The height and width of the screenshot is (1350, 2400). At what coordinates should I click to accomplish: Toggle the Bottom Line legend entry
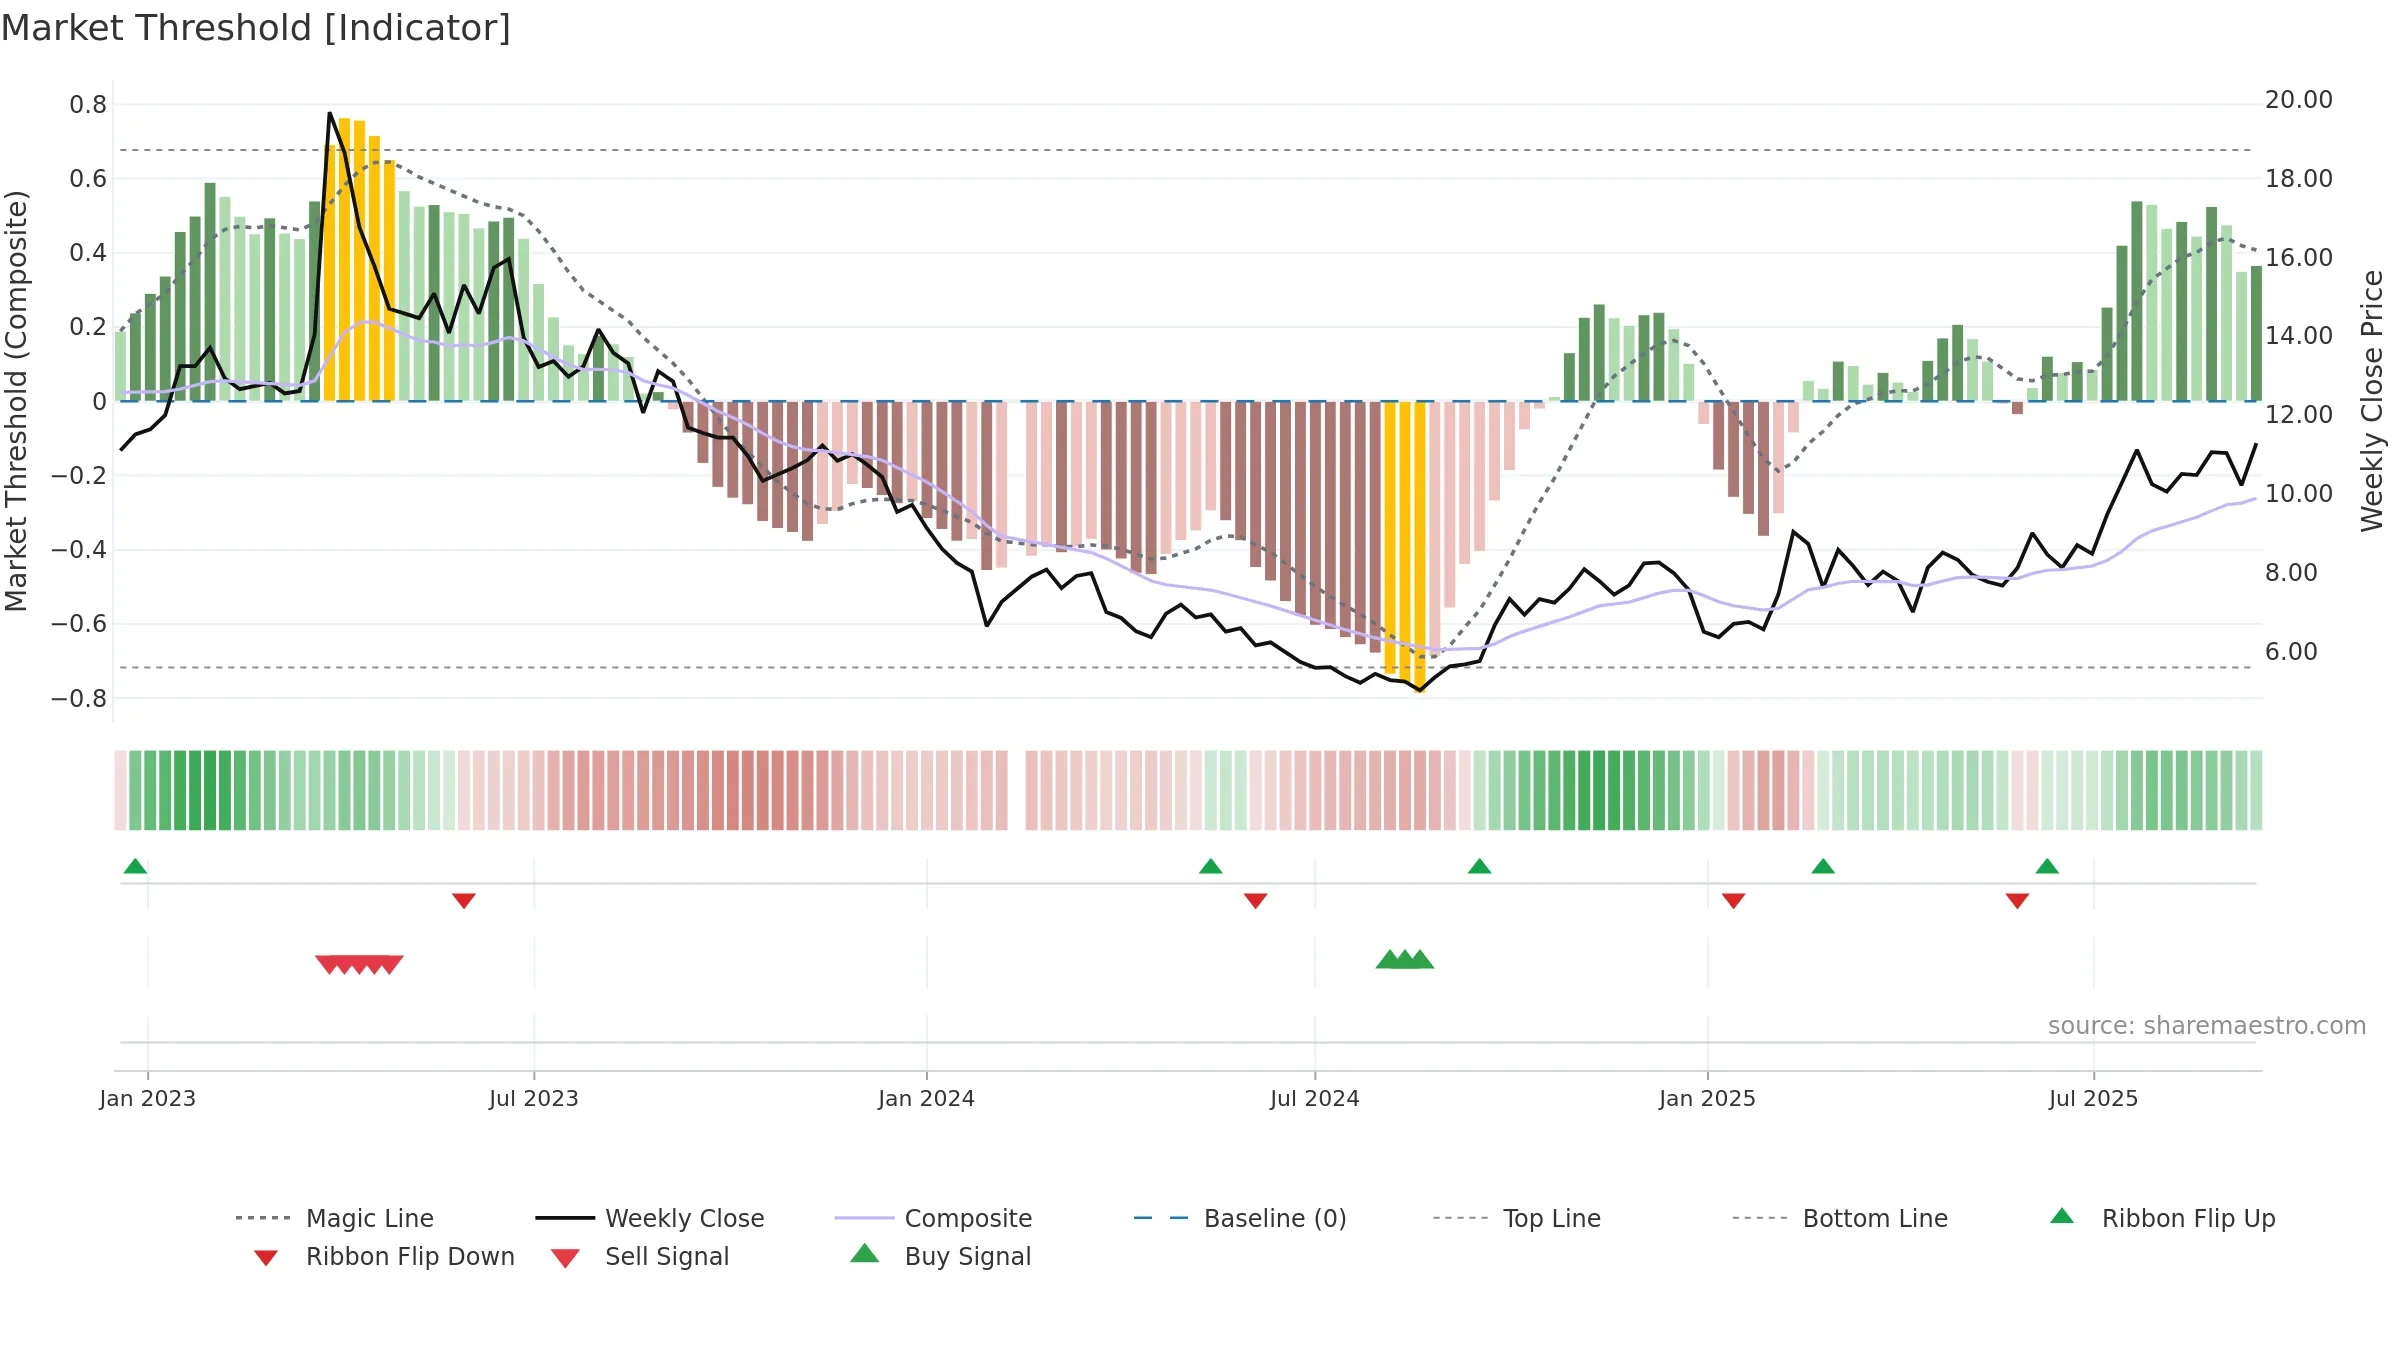(1840, 1218)
